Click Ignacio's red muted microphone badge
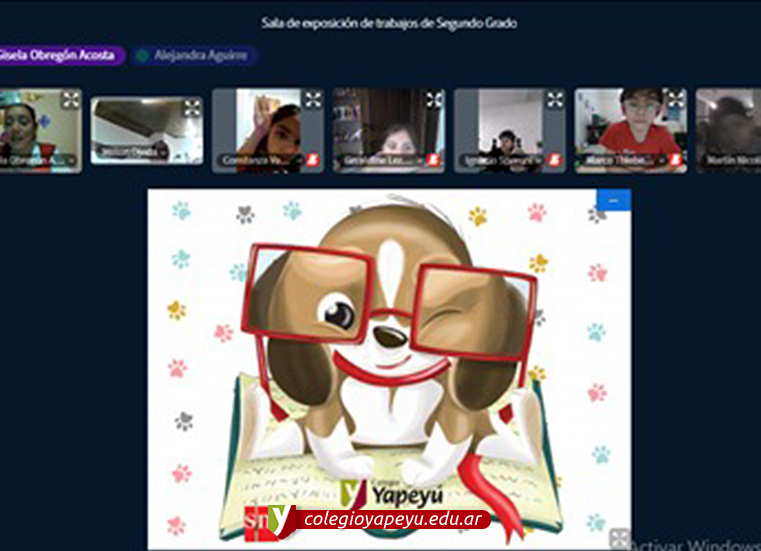 click(554, 160)
